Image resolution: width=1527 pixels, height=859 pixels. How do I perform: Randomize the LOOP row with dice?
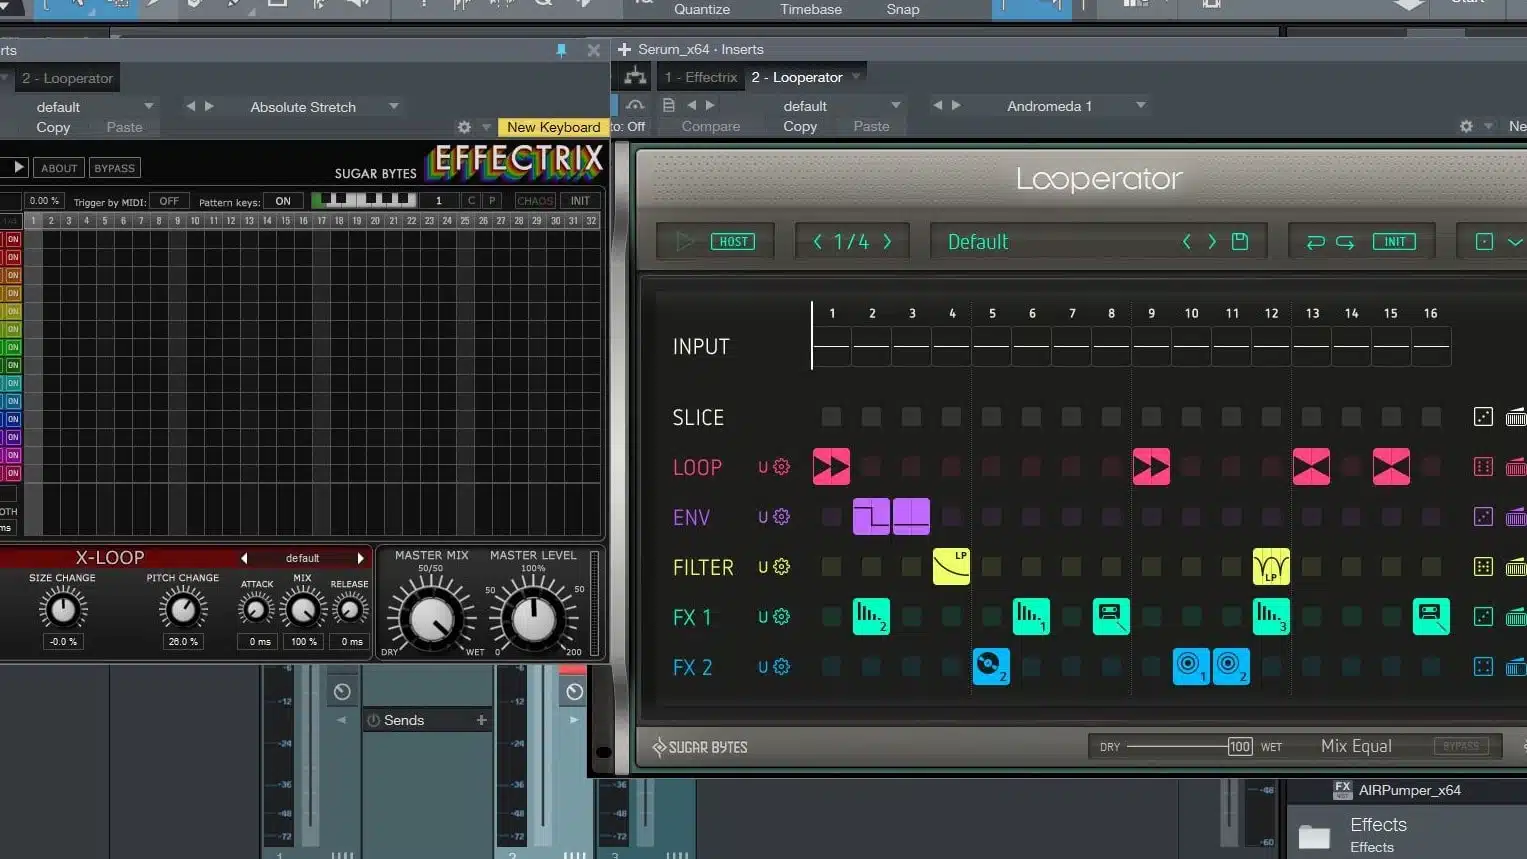point(1484,467)
